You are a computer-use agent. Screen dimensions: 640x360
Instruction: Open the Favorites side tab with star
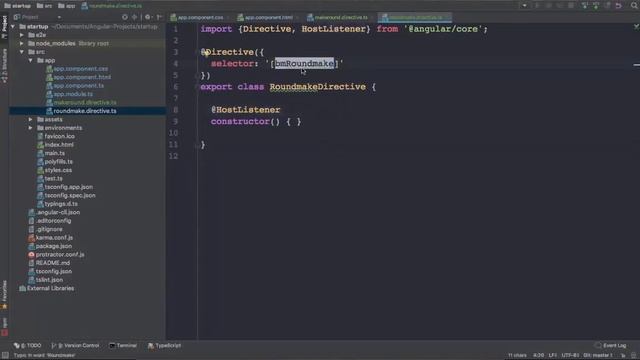(x=4, y=295)
